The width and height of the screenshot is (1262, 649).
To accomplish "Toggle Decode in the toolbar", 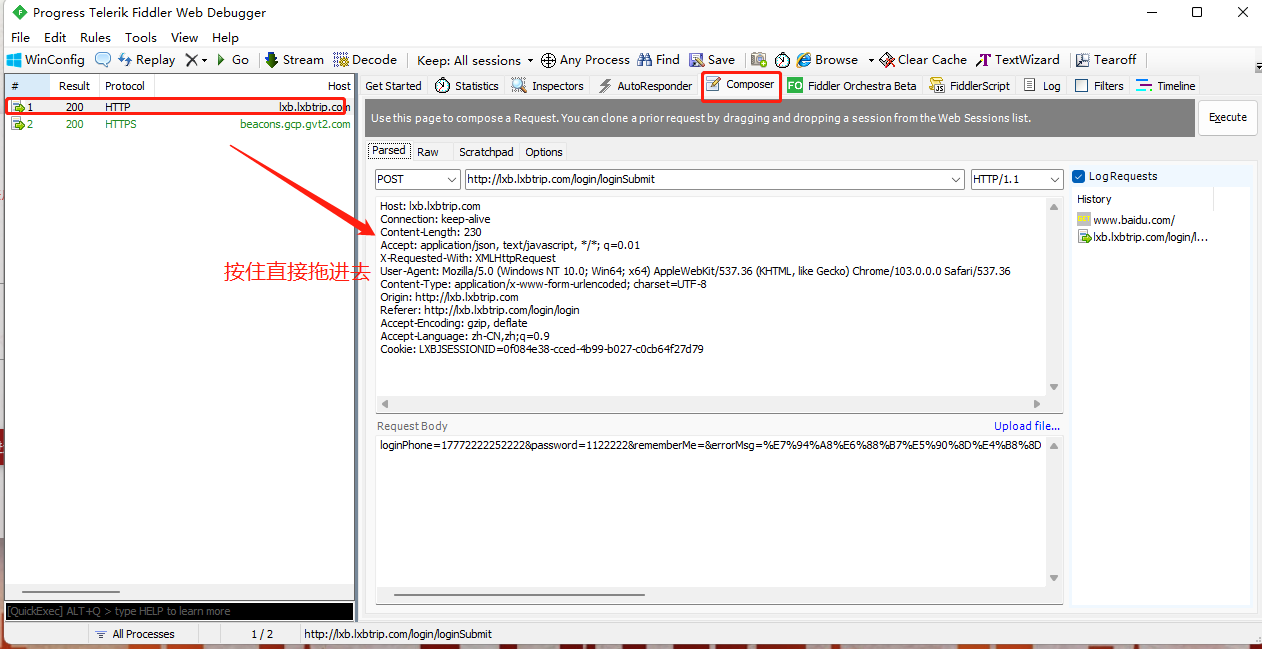I will (365, 60).
